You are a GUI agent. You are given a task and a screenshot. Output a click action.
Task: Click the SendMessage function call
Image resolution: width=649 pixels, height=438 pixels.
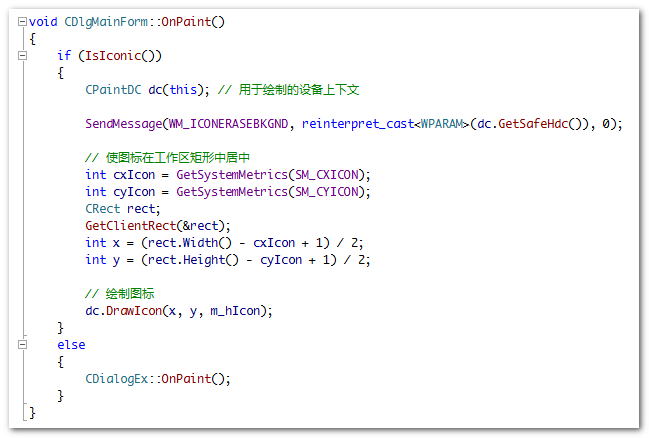click(124, 123)
